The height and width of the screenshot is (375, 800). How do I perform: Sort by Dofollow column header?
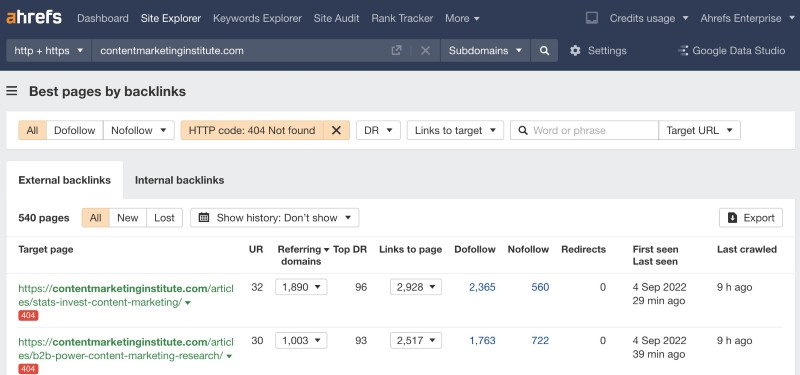(475, 249)
